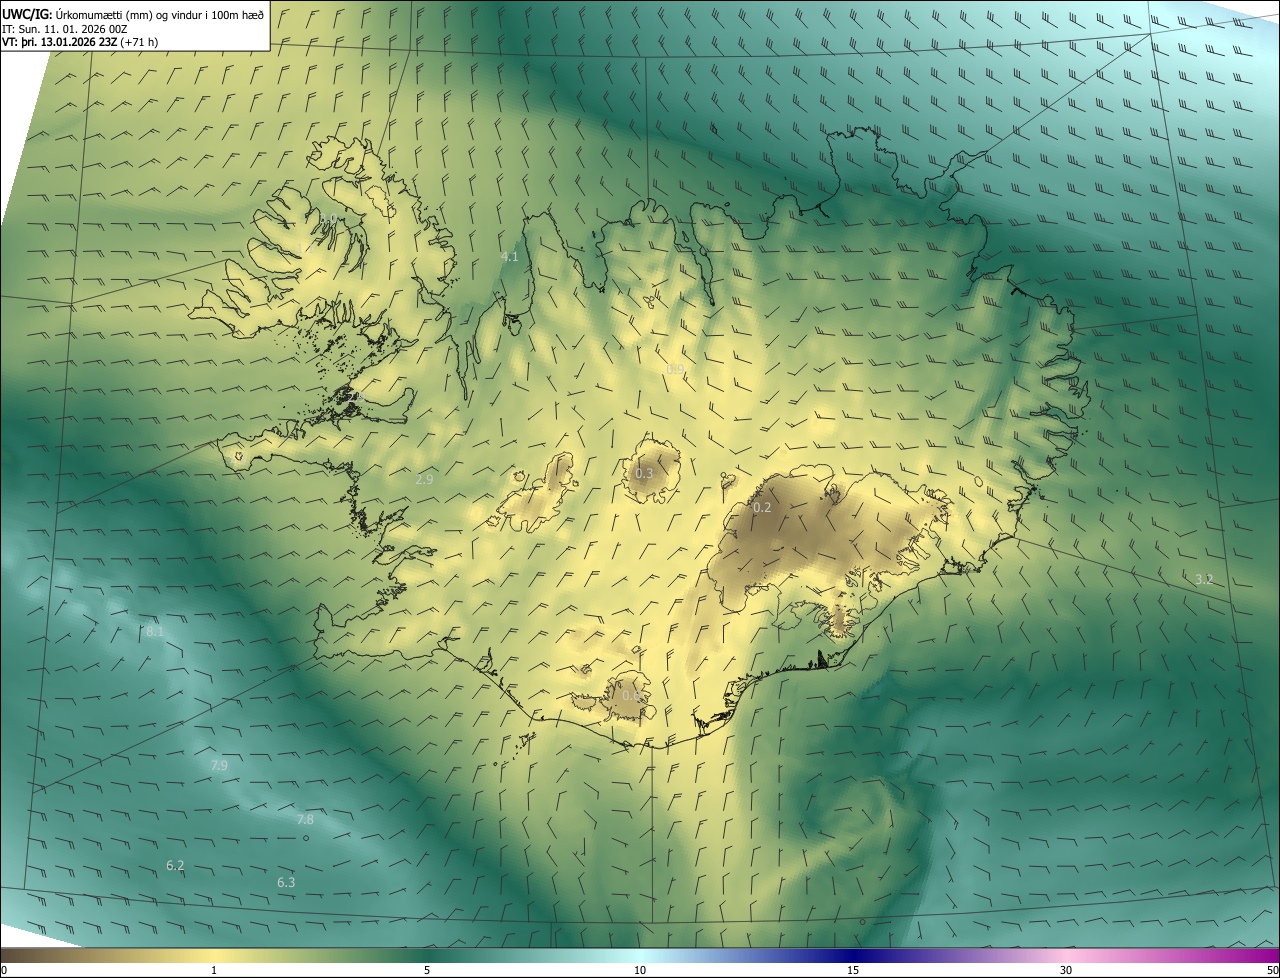Click the map title "Úrkomumætti (mm) og vindur í 100m hæð"
Screen dimensions: 1280x978
(x=159, y=14)
